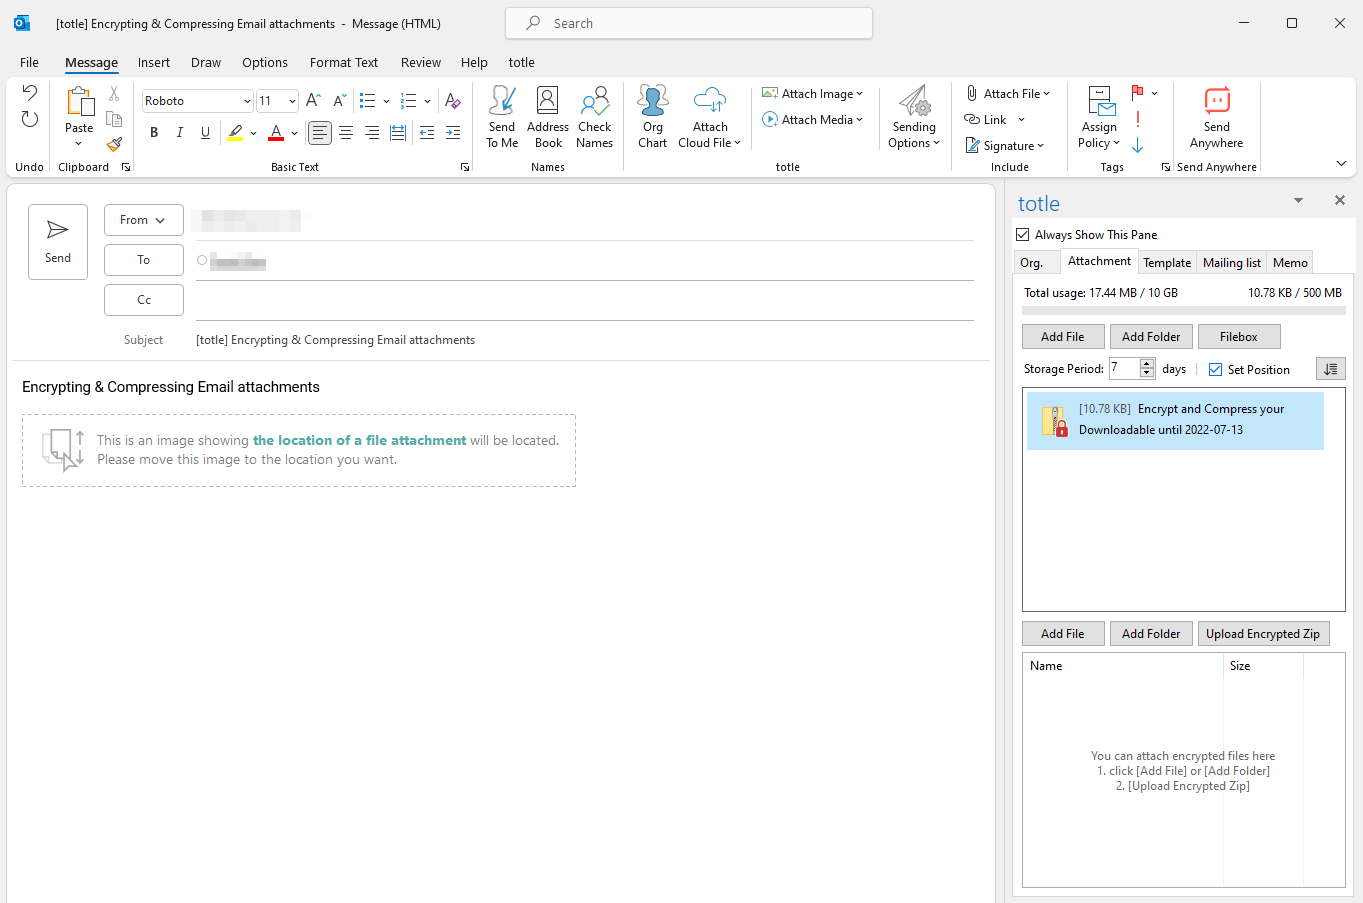Click the Paste clipboard icon
Viewport: 1363px width, 903px height.
click(79, 102)
